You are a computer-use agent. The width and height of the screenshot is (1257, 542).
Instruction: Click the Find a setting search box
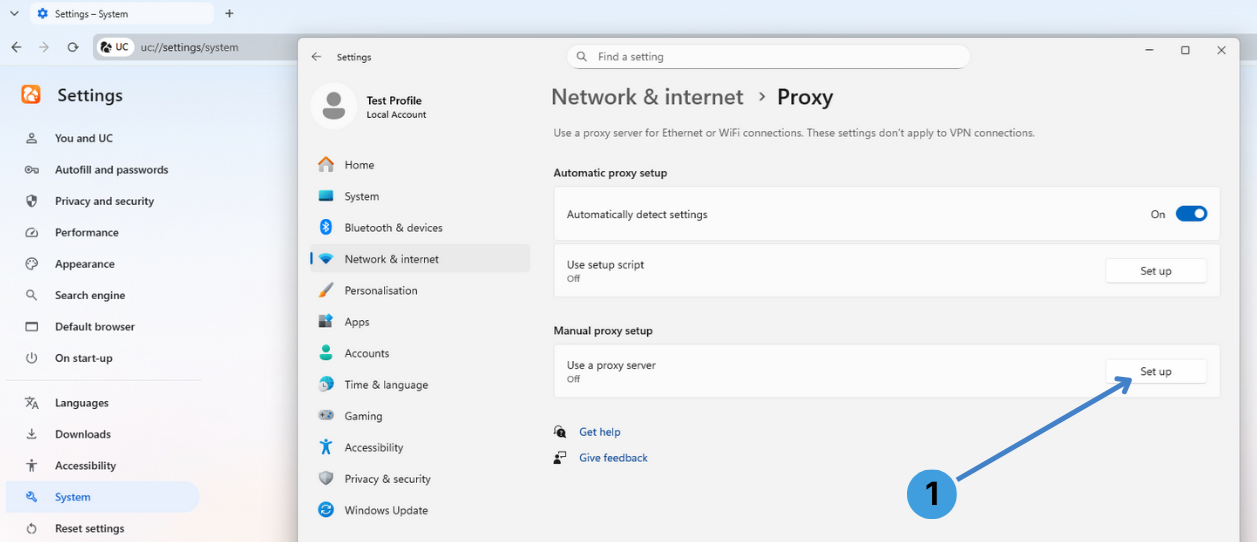tap(768, 57)
